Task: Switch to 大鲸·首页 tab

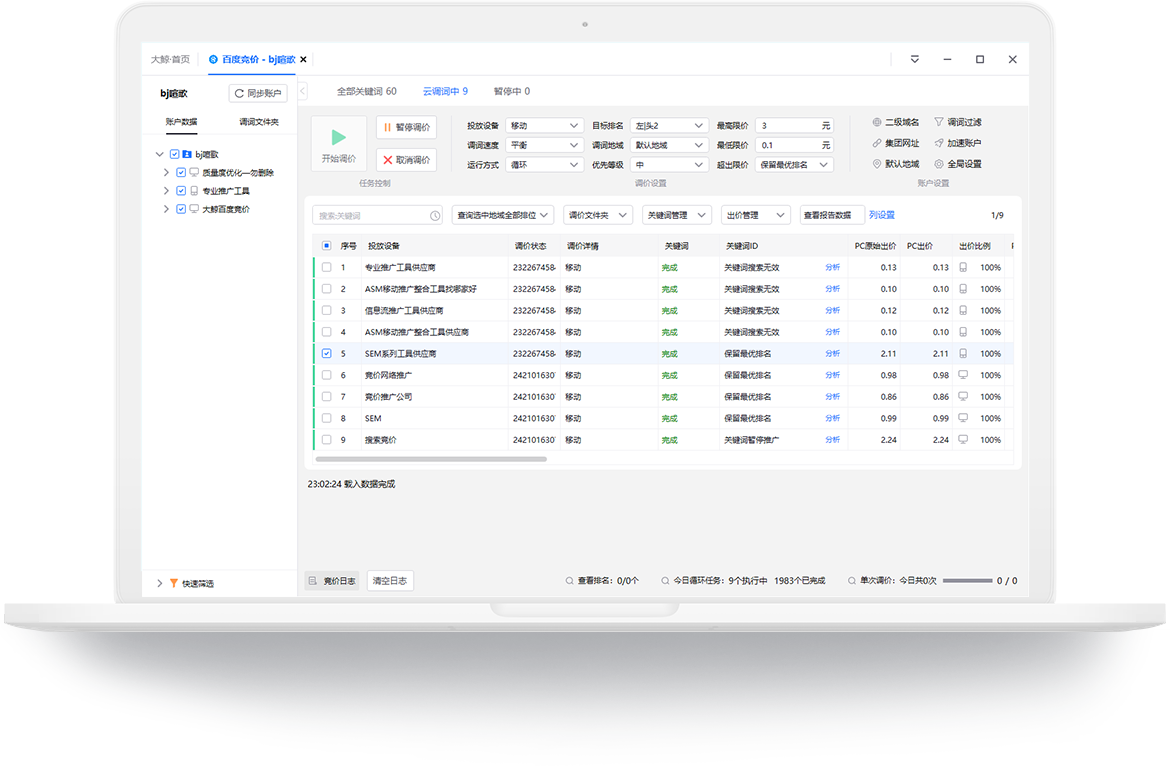Action: click(x=170, y=60)
